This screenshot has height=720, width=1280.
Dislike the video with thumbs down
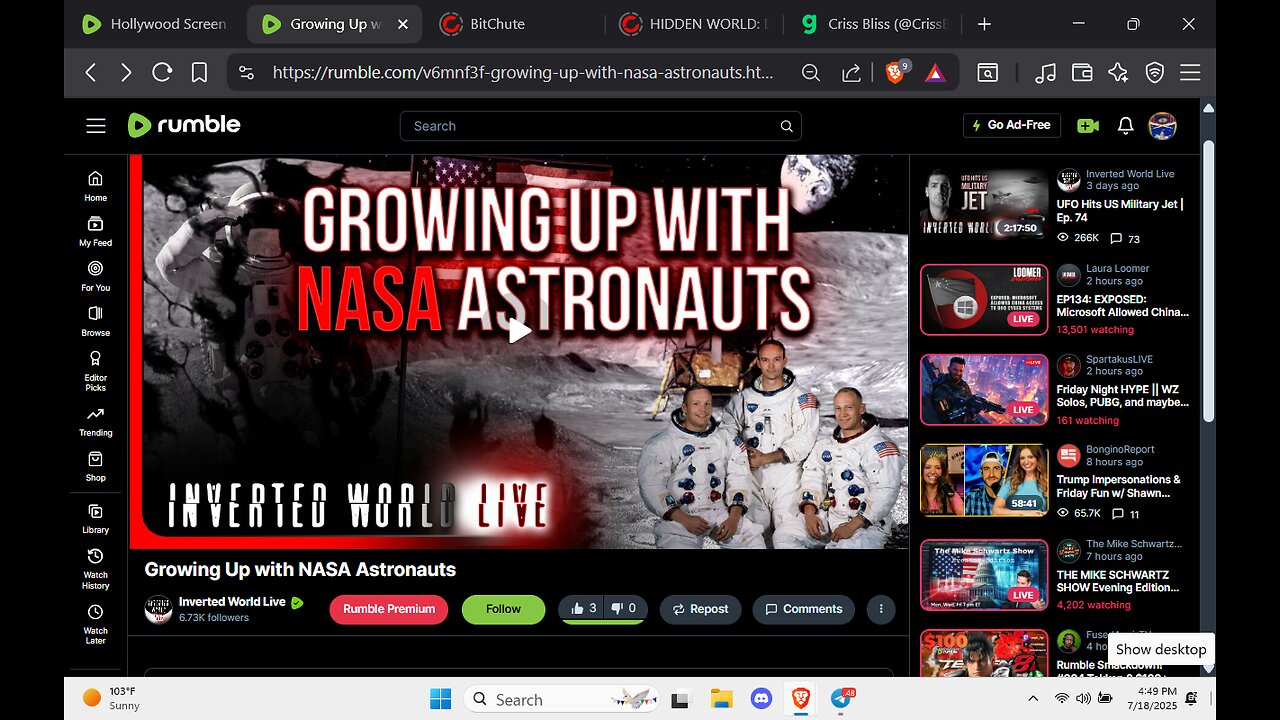click(x=625, y=608)
